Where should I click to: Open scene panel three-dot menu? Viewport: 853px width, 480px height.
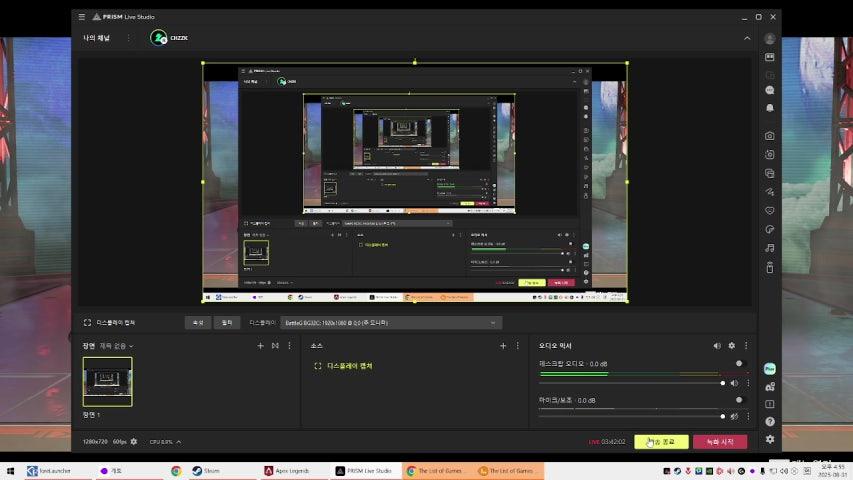click(x=289, y=346)
